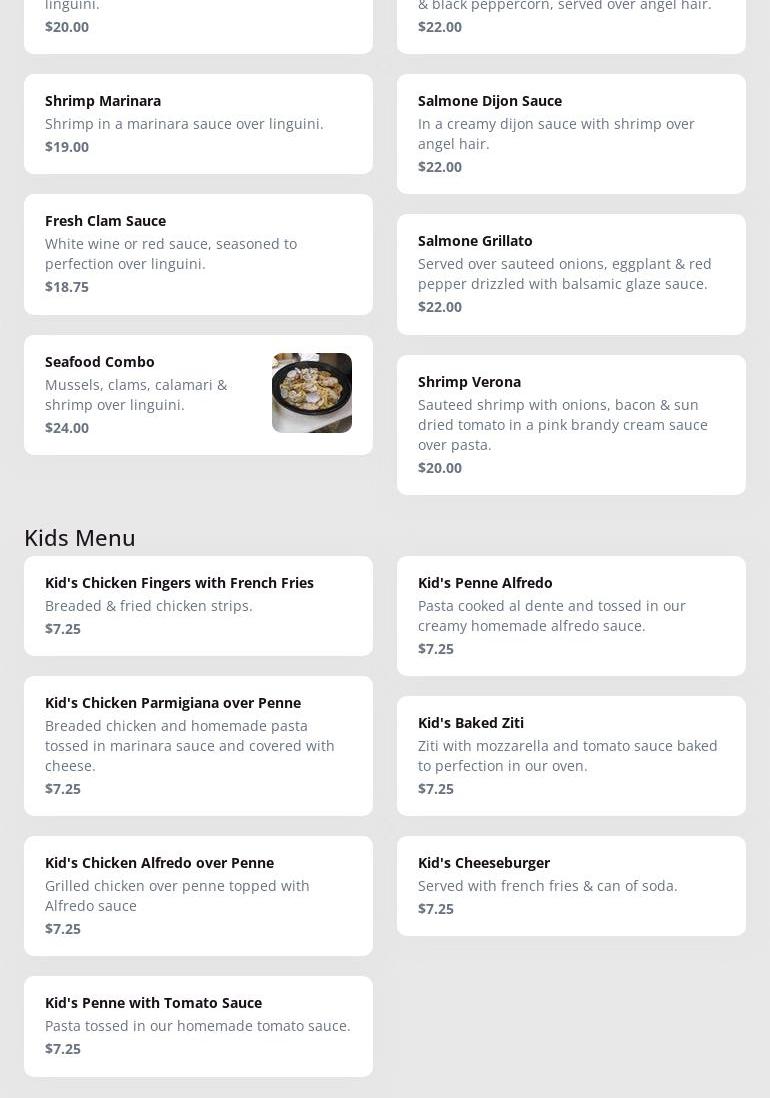Choose Kid's Chicken Parmigiana over Penne

(198, 745)
